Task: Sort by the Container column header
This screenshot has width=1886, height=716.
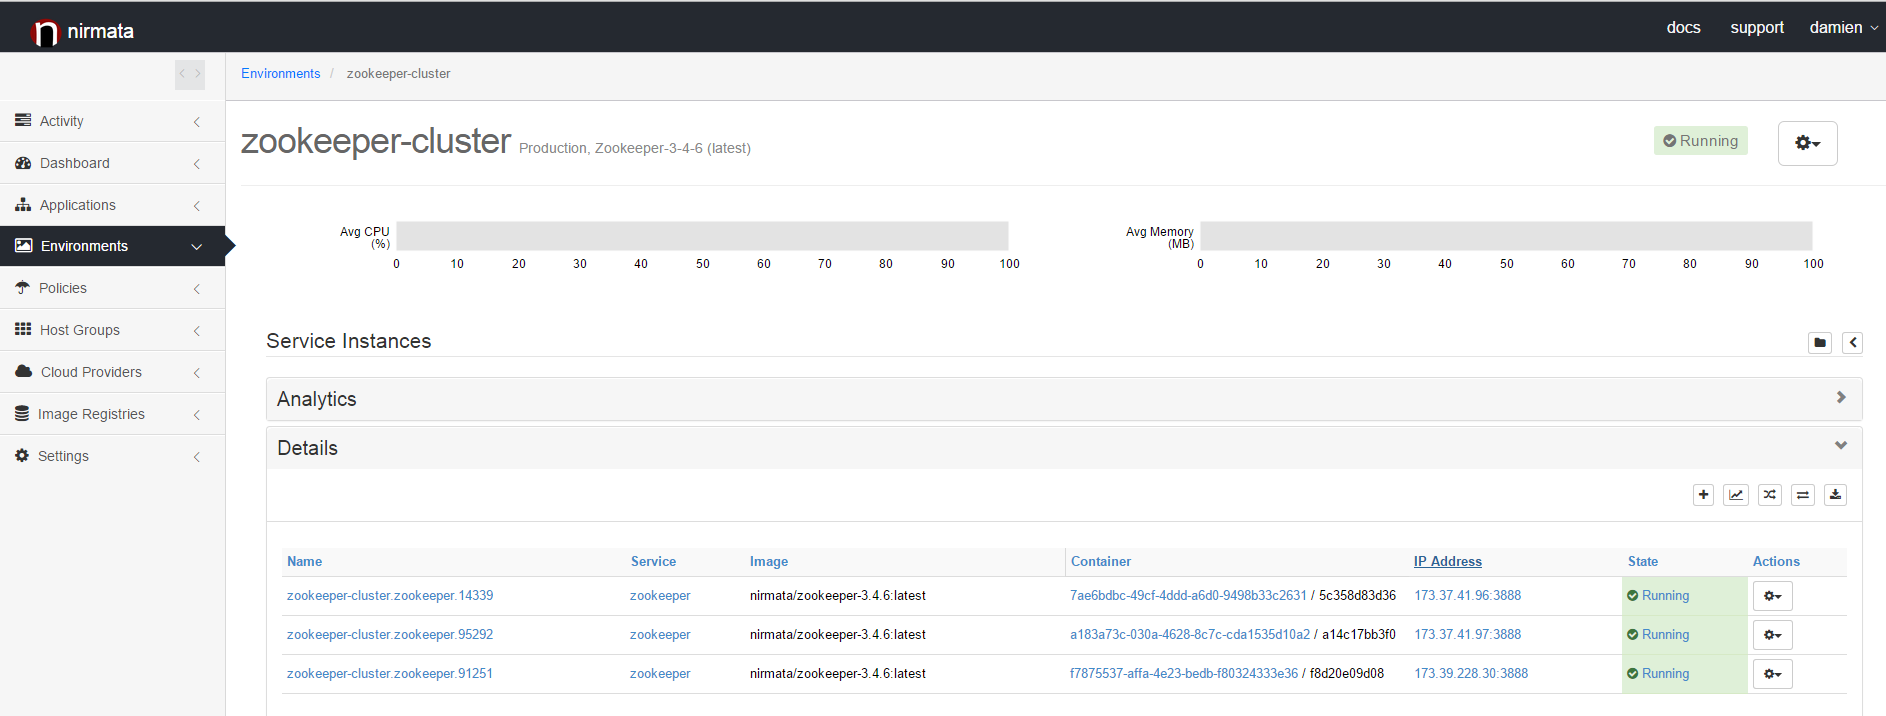Action: click(1101, 562)
